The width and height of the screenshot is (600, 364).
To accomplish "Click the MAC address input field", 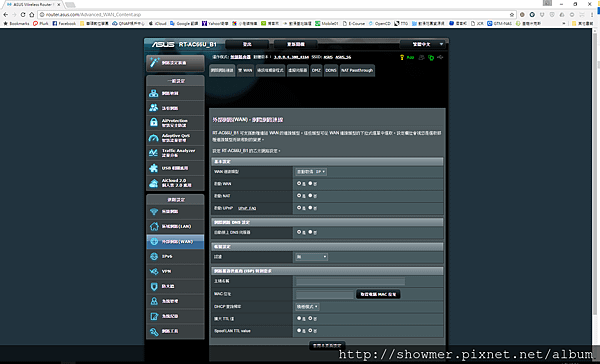I will [x=324, y=294].
